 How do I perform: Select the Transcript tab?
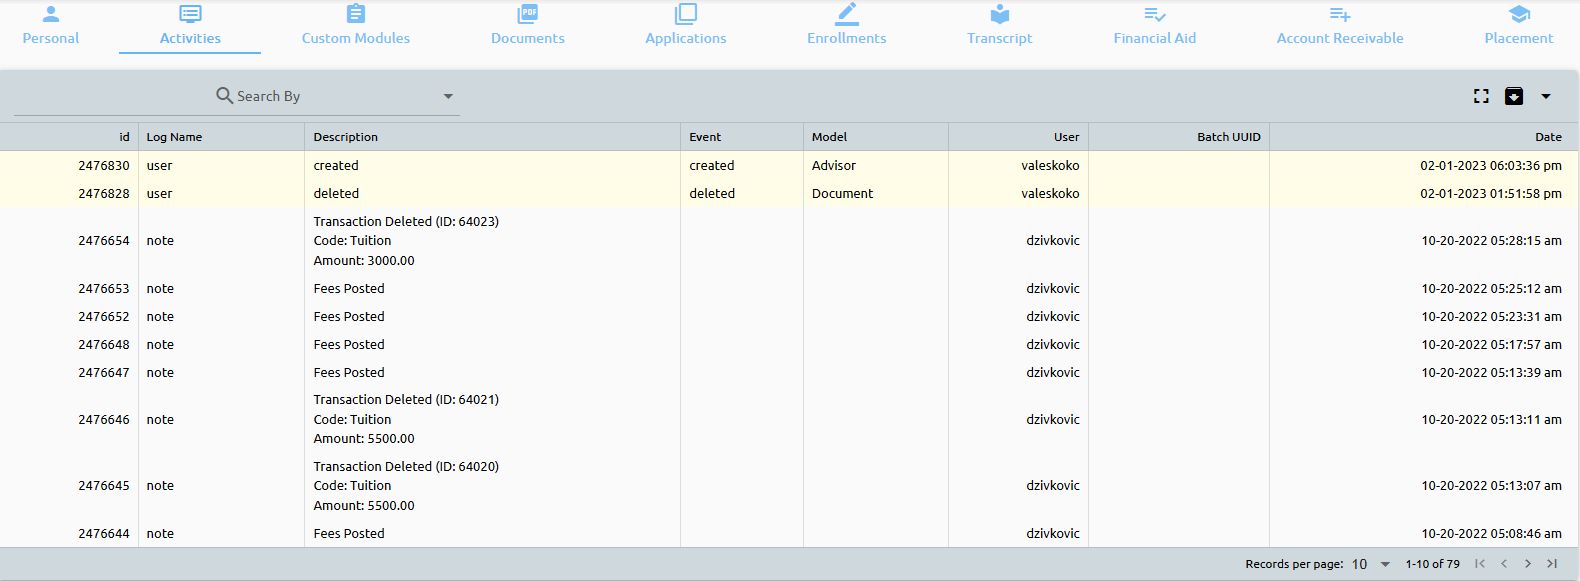pos(999,27)
